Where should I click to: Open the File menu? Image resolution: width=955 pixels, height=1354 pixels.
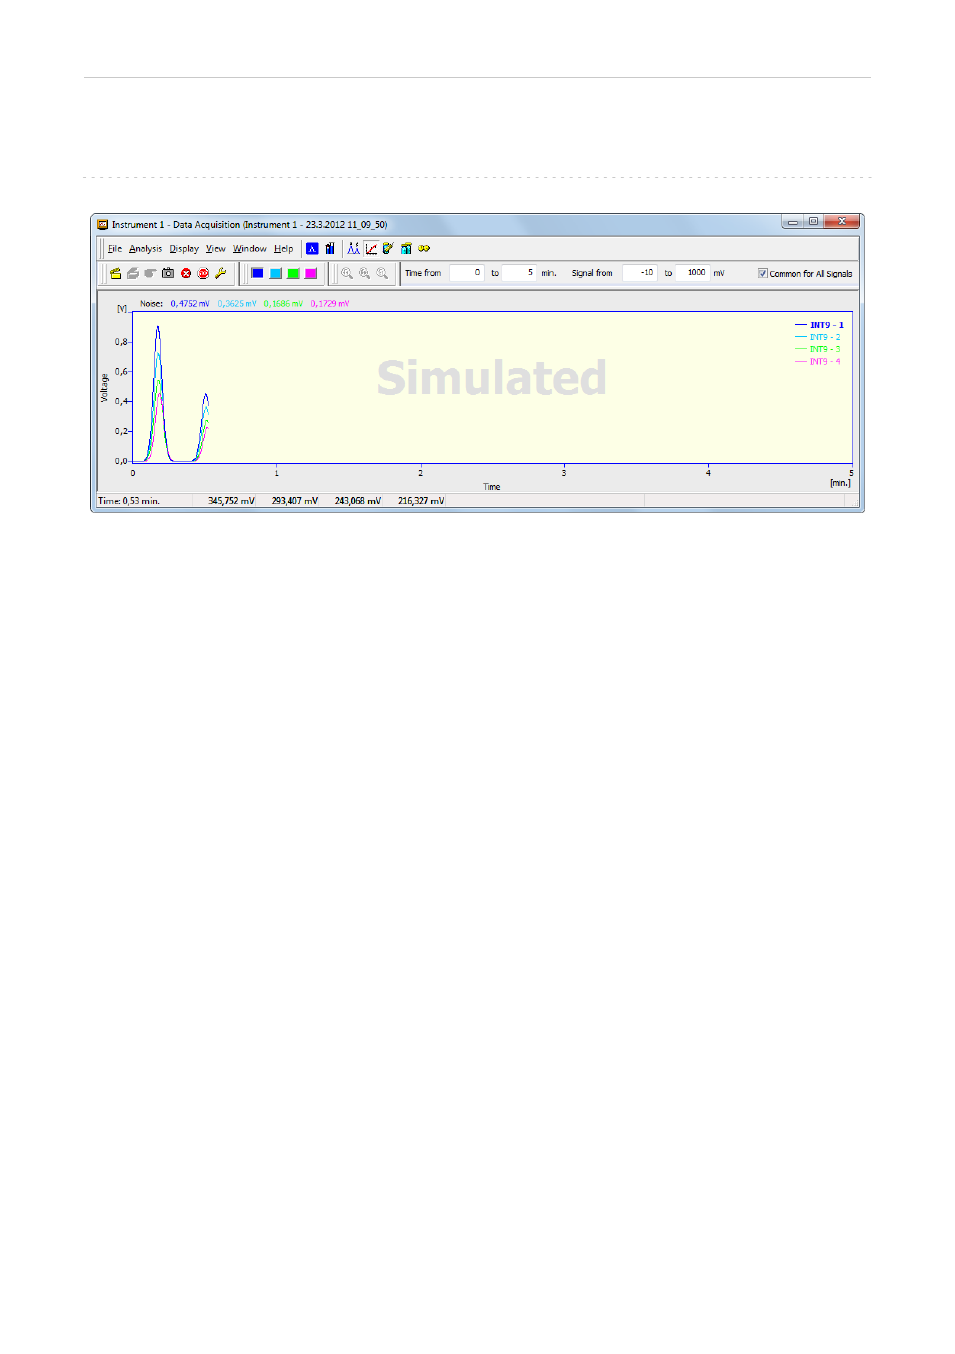115,249
